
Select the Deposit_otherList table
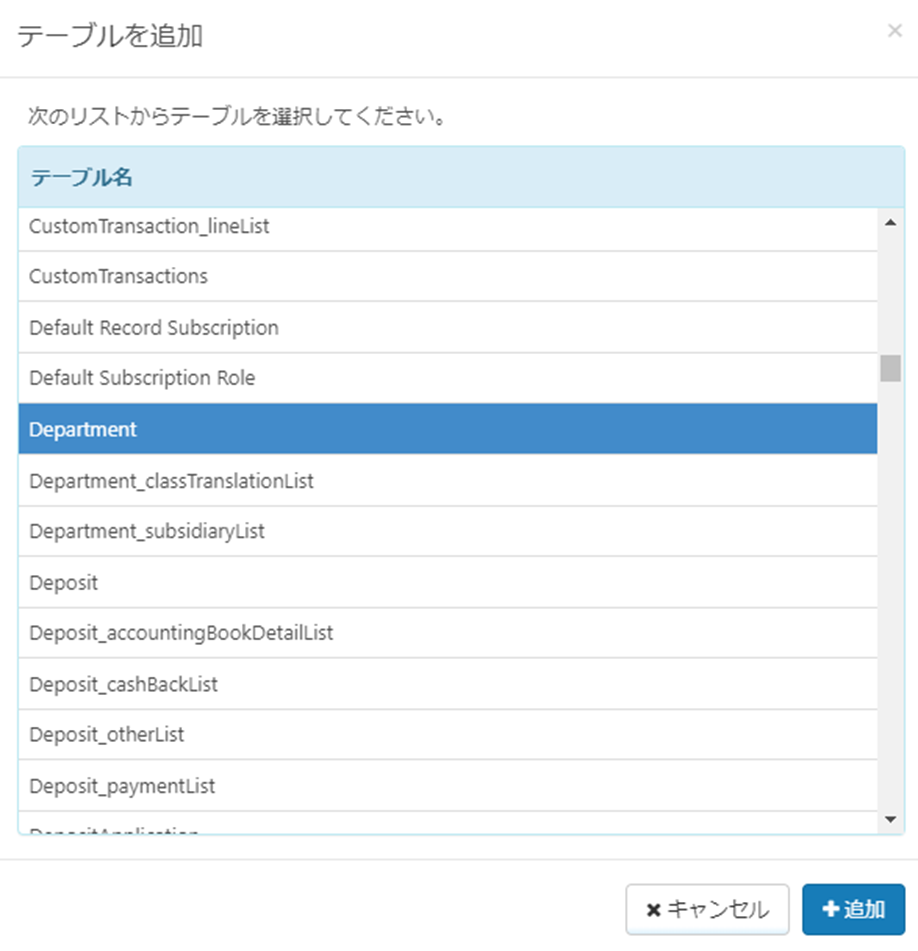pyautogui.click(x=440, y=735)
